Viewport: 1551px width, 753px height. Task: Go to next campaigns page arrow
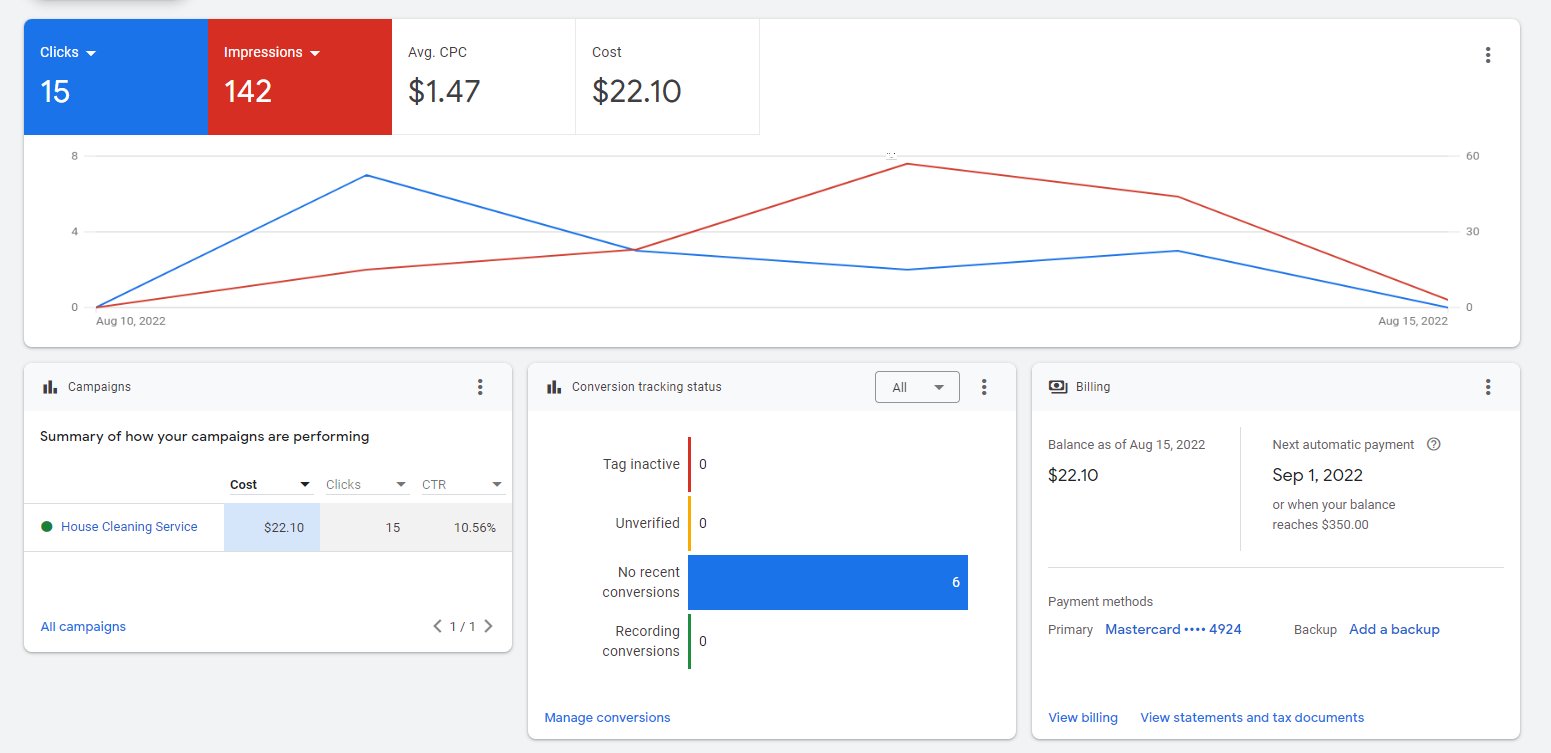click(488, 627)
